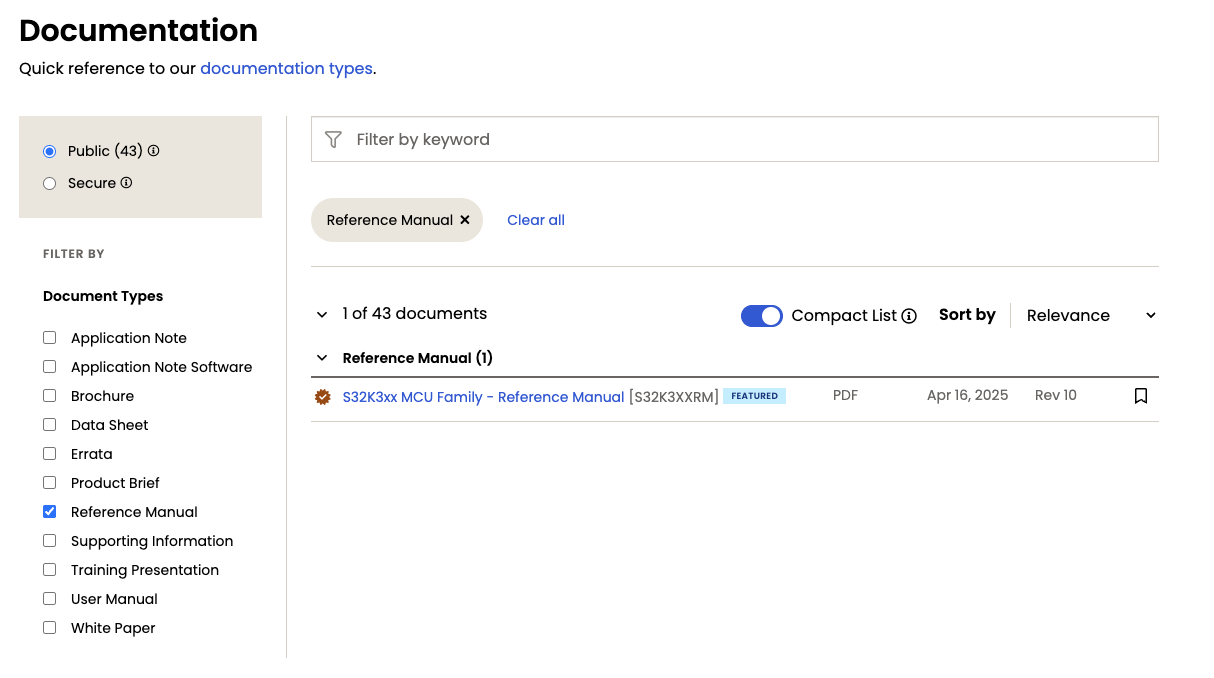Click the info icon next to Public
This screenshot has height=678, width=1214.
(x=154, y=151)
